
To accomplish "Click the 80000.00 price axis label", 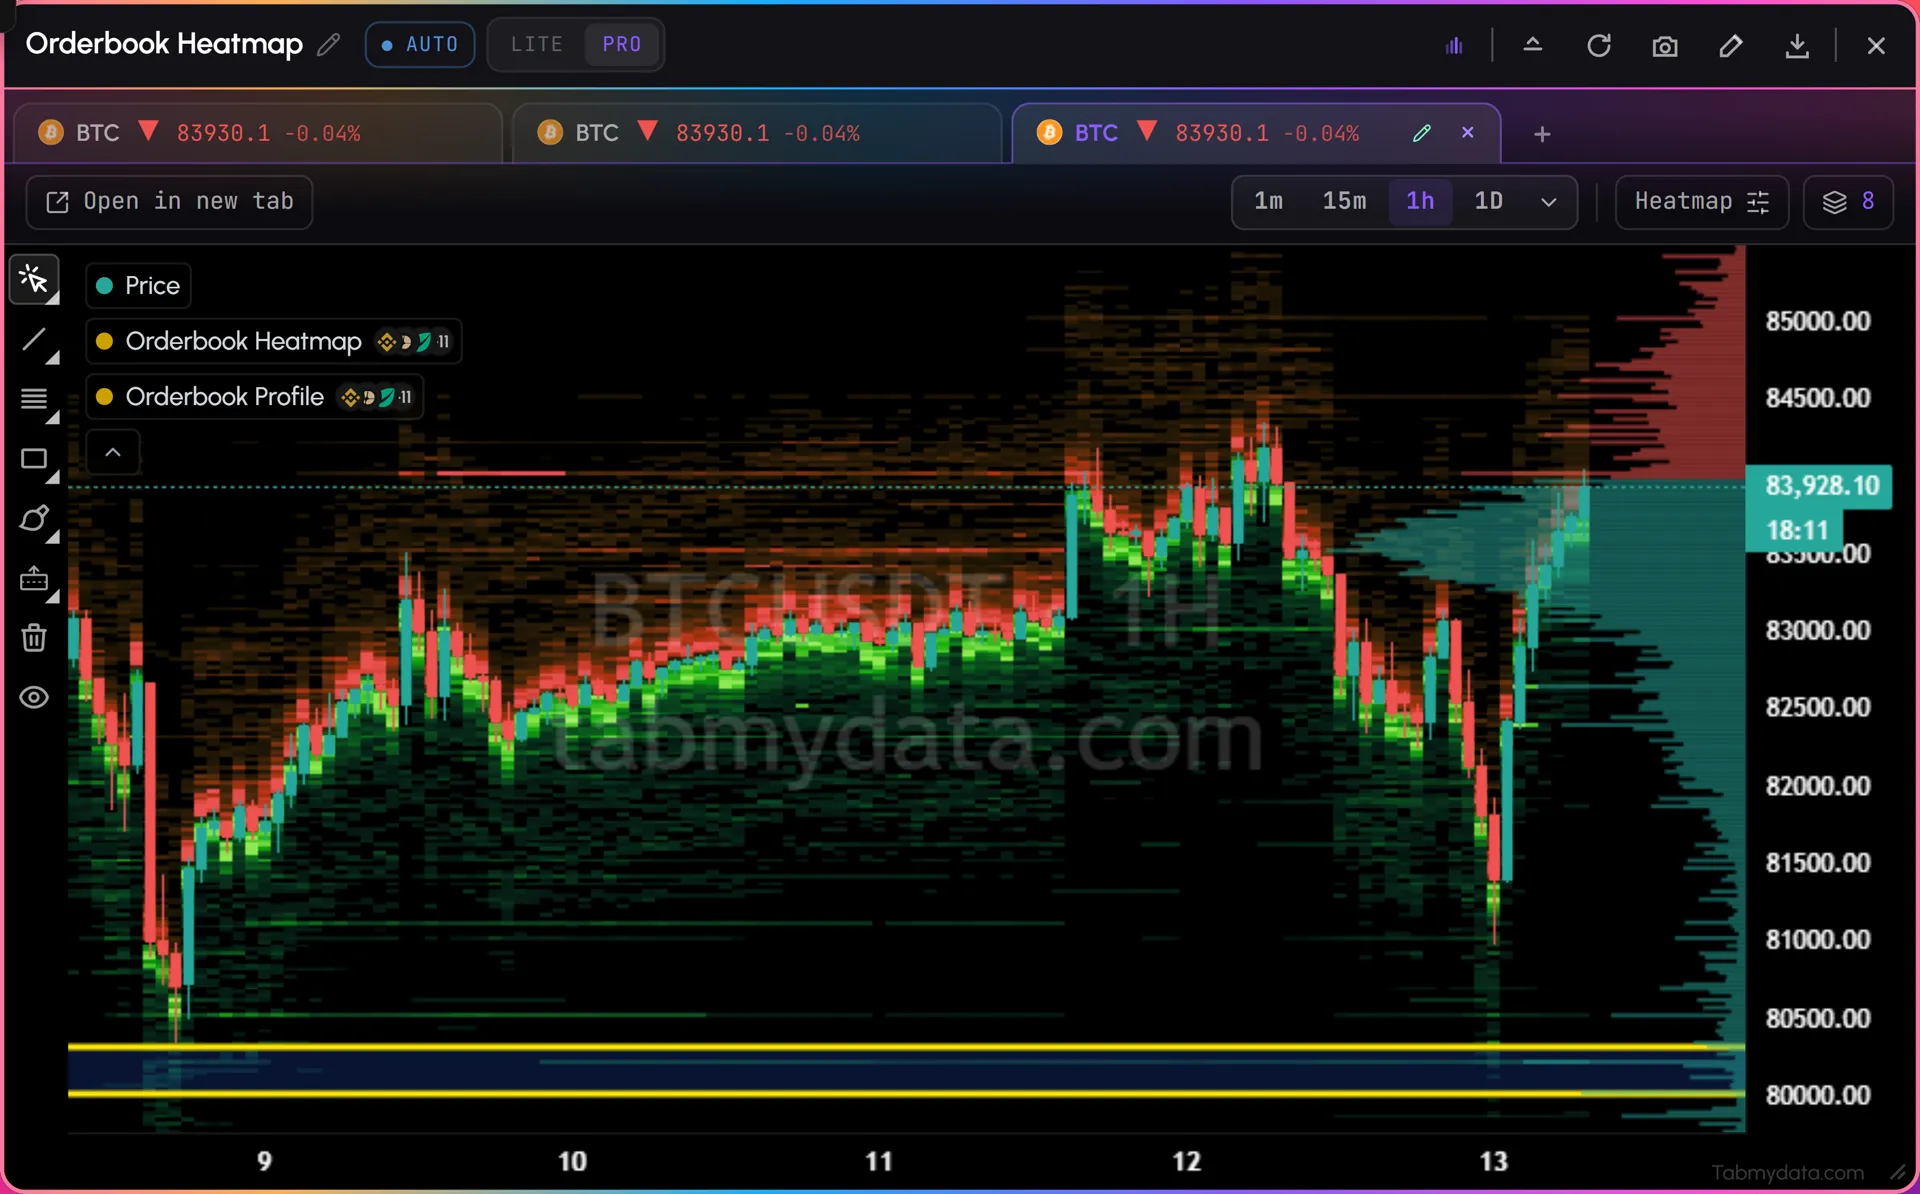I will click(x=1818, y=1095).
